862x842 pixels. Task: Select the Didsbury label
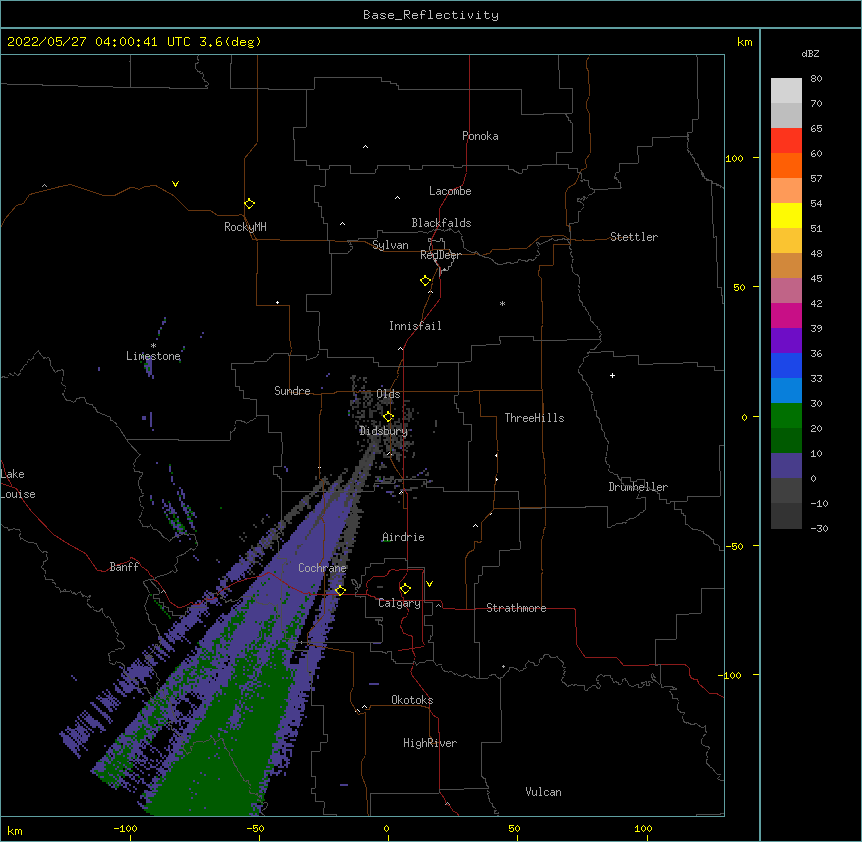pos(384,431)
